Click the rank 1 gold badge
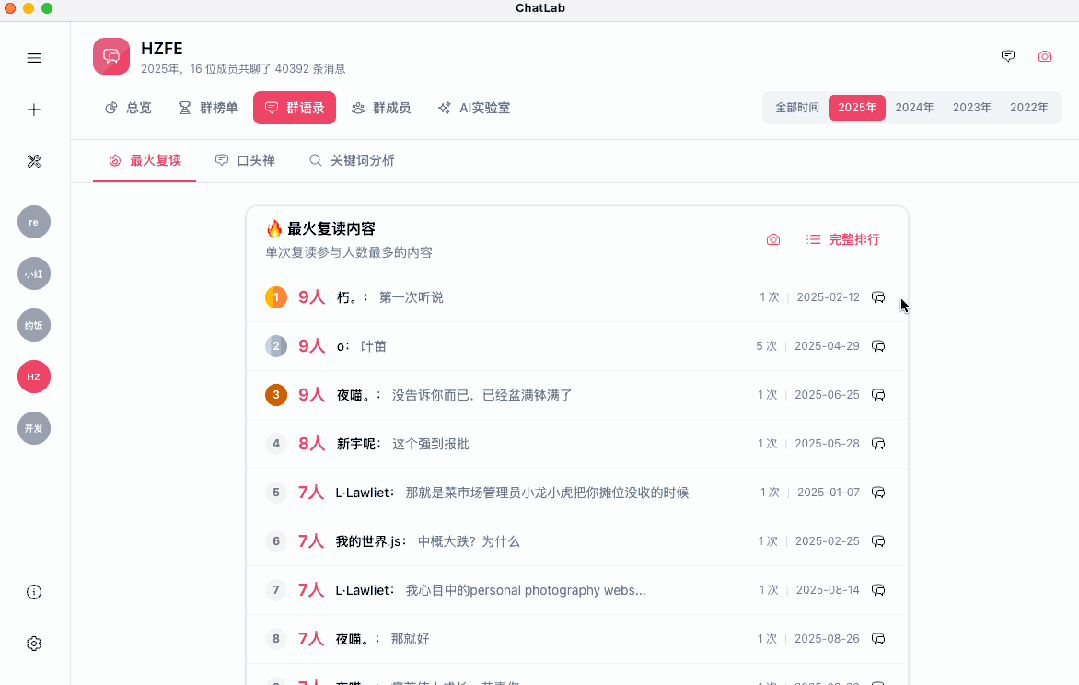Image resolution: width=1079 pixels, height=685 pixels. pyautogui.click(x=276, y=297)
